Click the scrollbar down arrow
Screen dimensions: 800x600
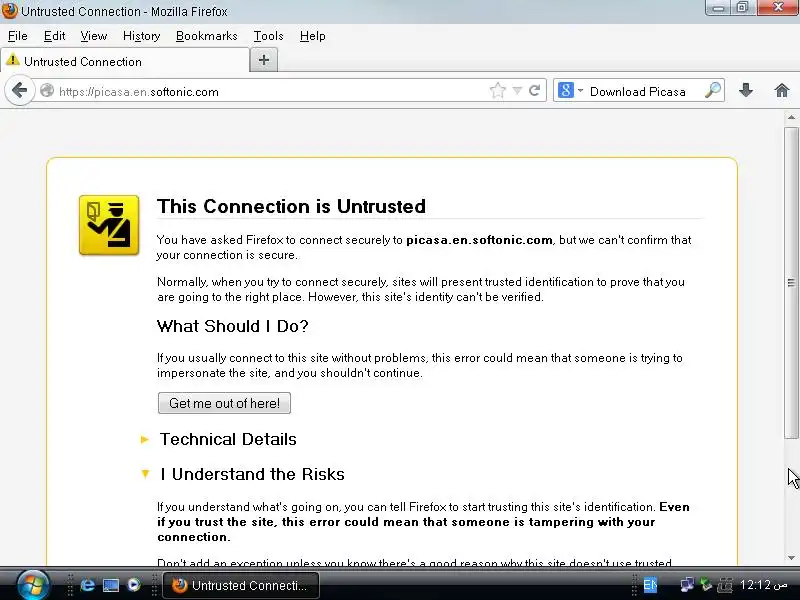791,558
